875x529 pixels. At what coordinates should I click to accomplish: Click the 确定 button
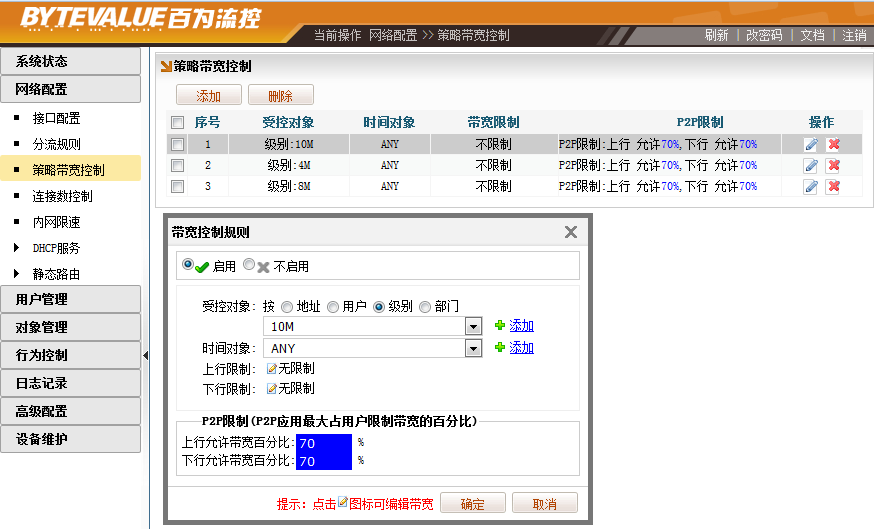(472, 504)
